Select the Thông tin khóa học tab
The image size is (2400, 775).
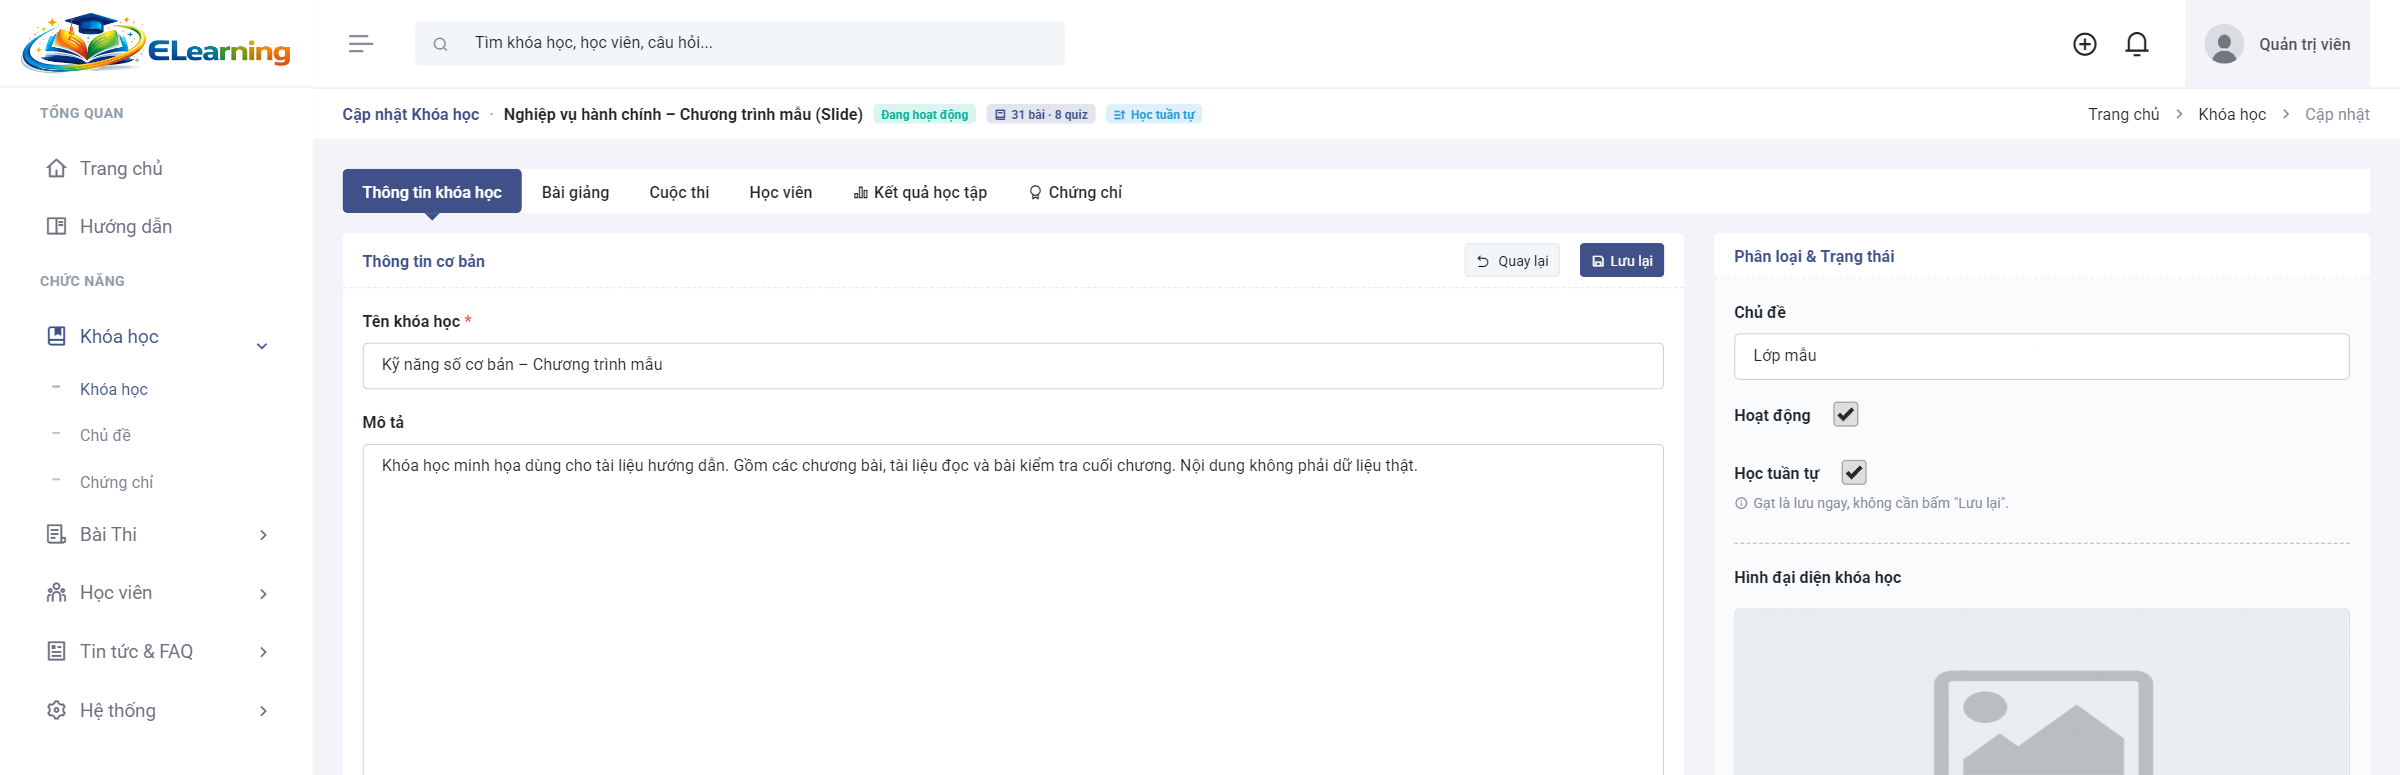432,191
